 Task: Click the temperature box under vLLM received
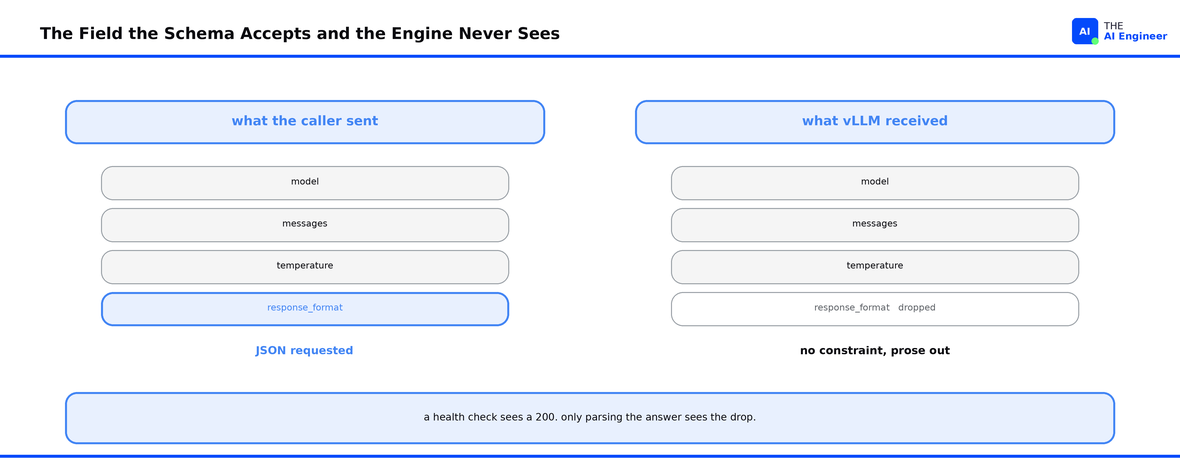[874, 267]
